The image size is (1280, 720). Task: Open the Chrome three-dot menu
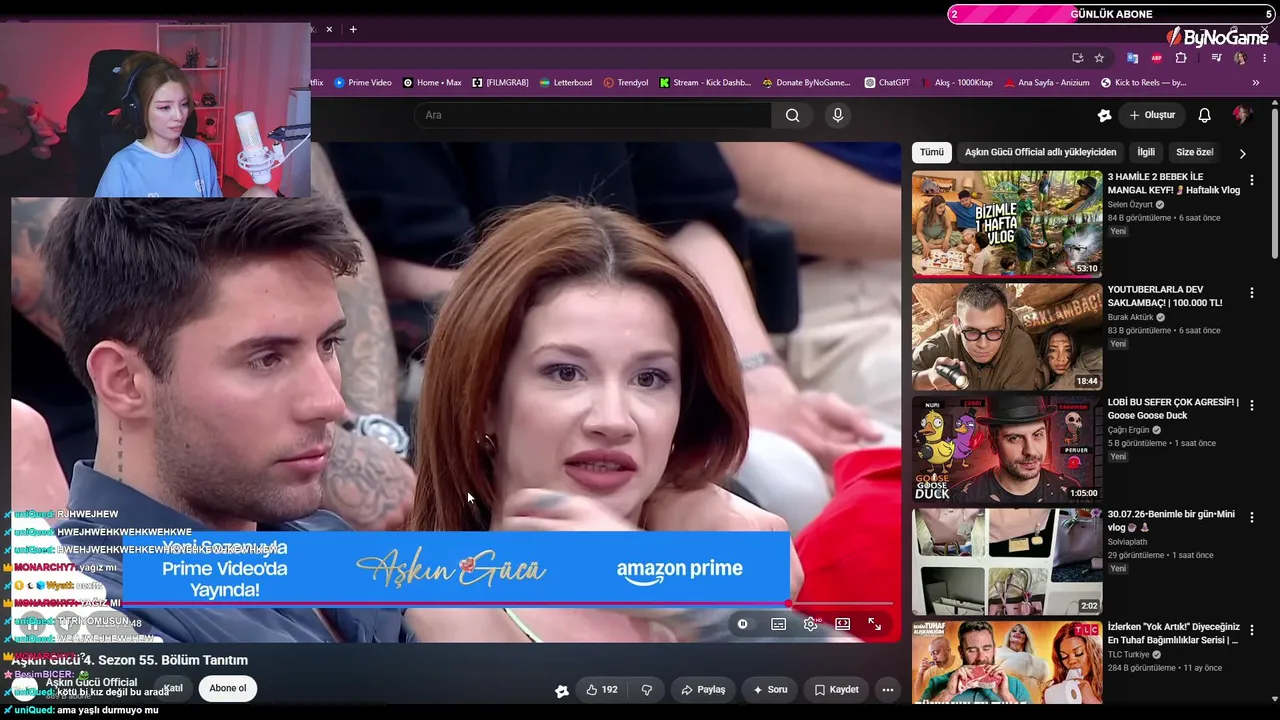[x=1264, y=58]
